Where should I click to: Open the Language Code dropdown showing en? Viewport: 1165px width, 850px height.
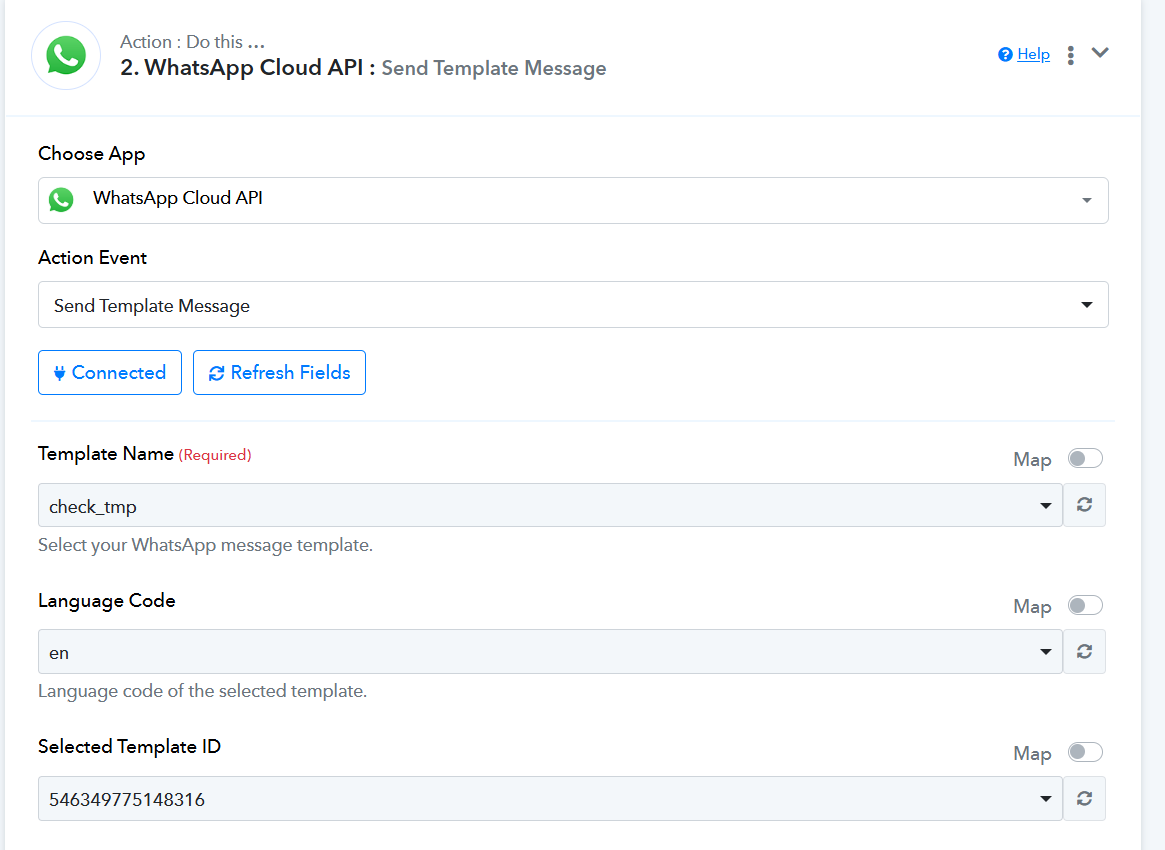tap(550, 652)
